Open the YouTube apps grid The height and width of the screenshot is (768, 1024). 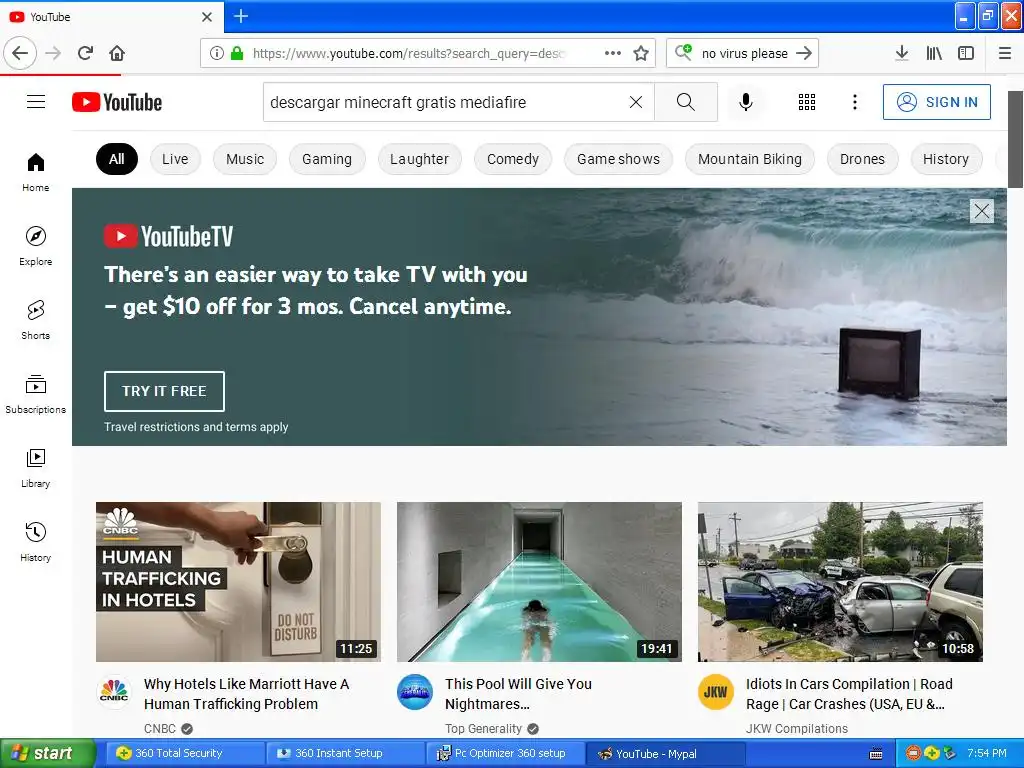[807, 102]
